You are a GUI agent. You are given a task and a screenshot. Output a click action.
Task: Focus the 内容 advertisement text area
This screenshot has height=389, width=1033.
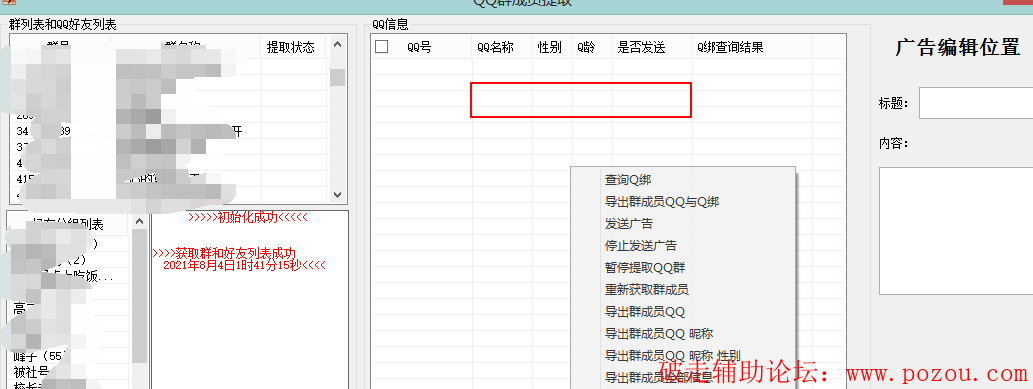[x=956, y=231]
